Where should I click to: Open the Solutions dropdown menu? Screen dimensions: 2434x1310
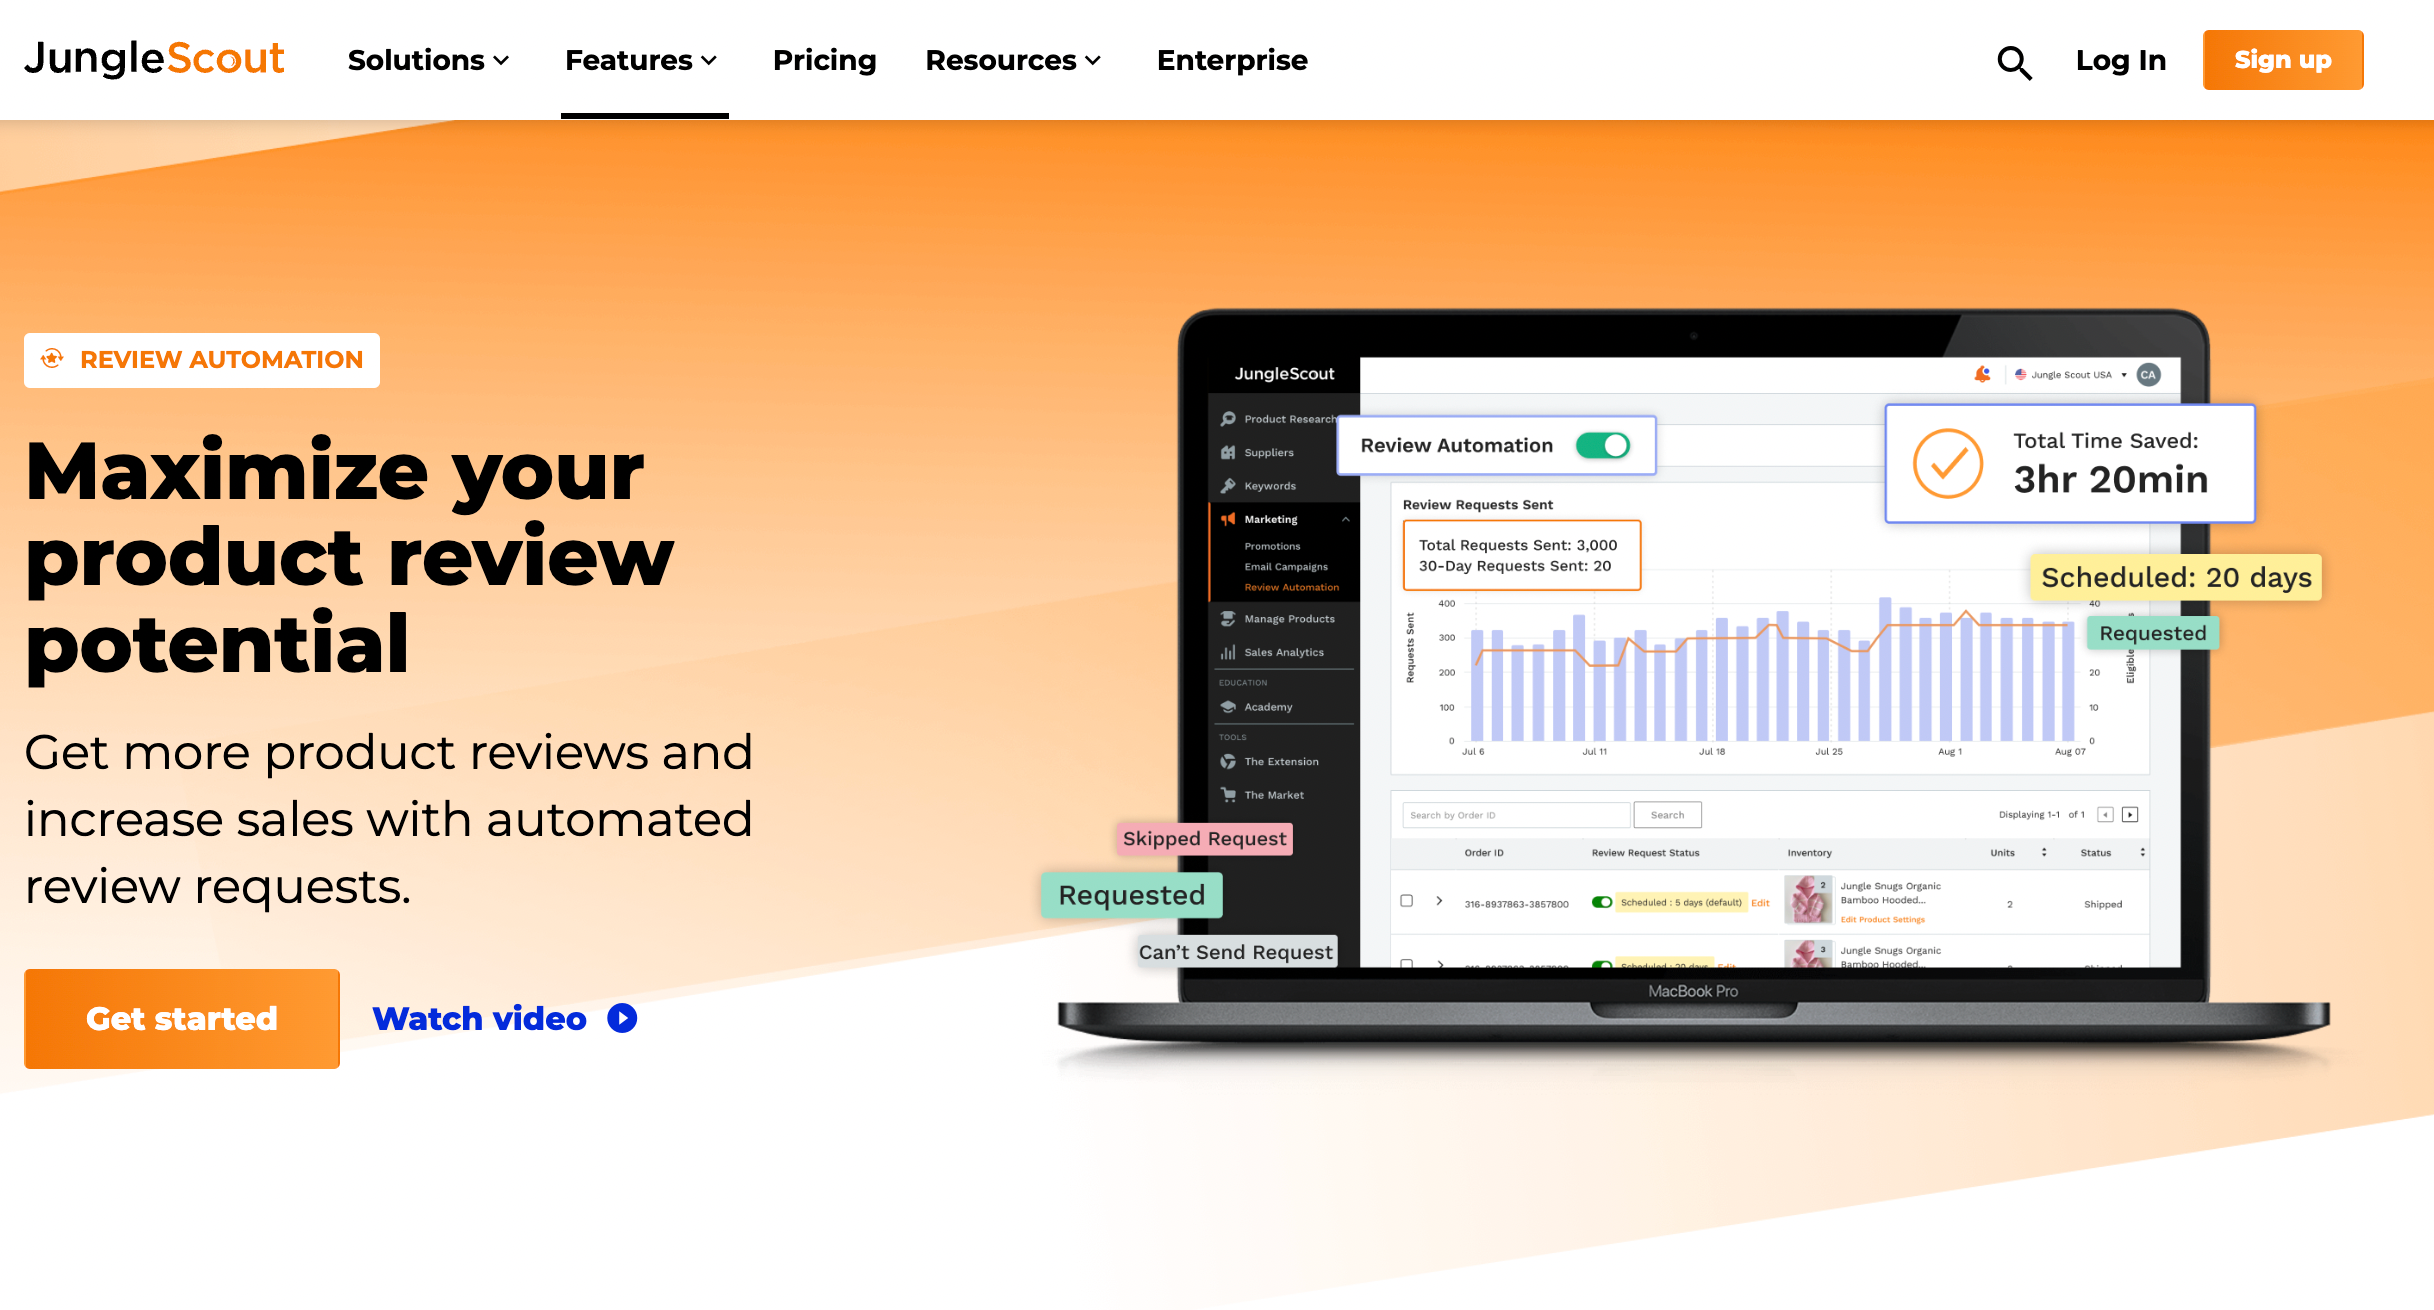point(427,60)
